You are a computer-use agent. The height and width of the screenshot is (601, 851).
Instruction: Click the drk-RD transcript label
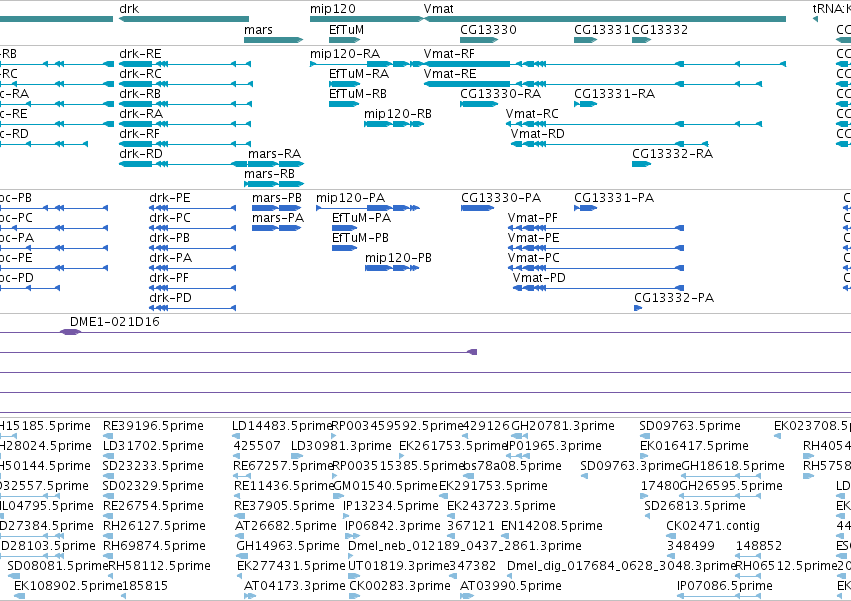(x=141, y=154)
